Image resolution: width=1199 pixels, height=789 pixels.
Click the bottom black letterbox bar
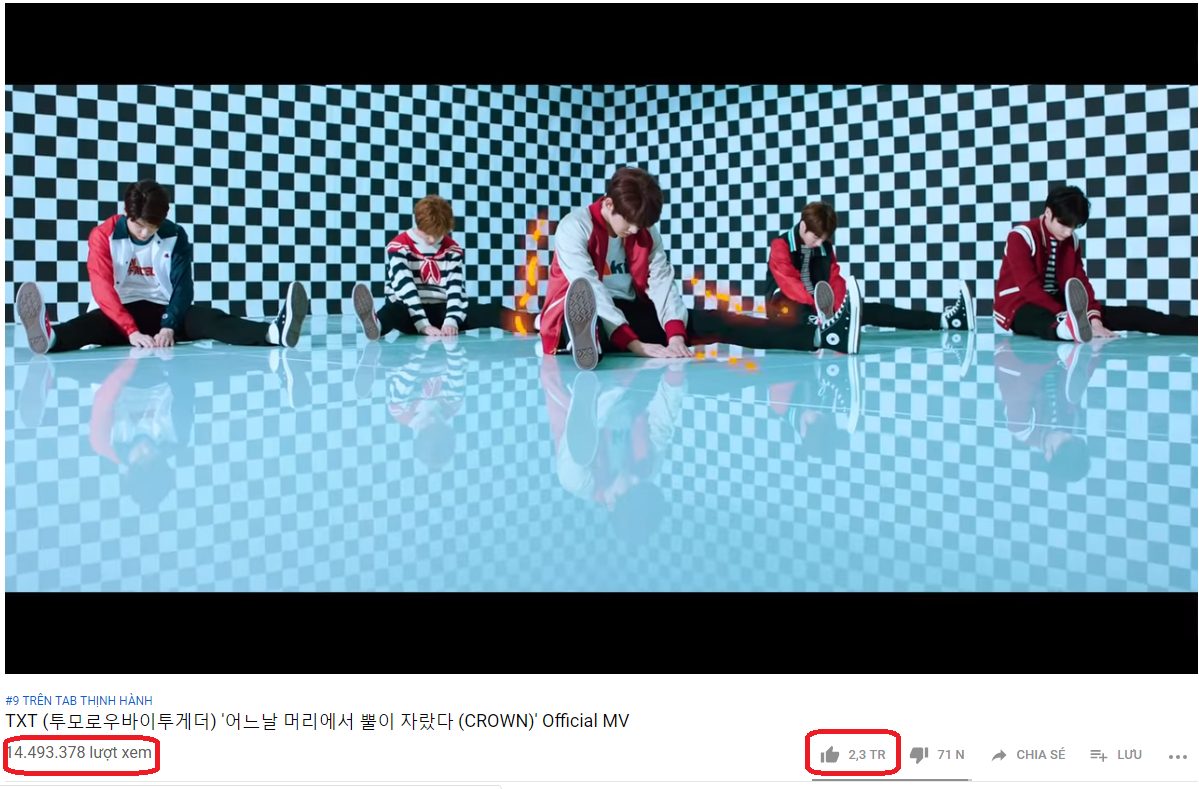click(601, 632)
